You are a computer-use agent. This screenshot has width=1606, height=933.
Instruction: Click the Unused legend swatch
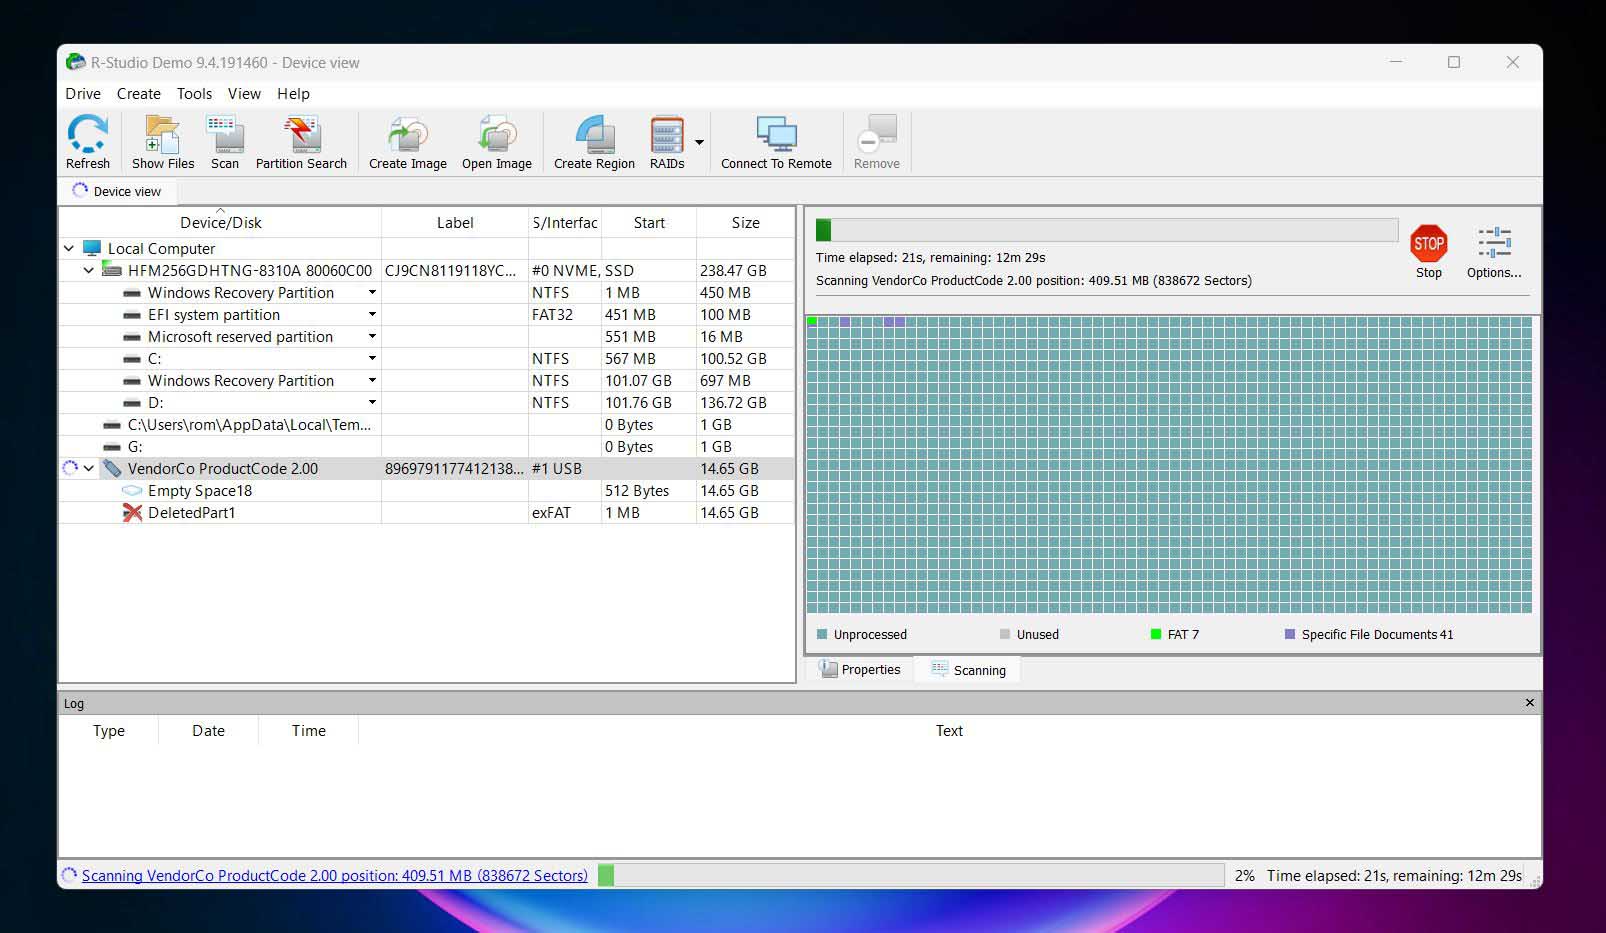click(x=1005, y=634)
